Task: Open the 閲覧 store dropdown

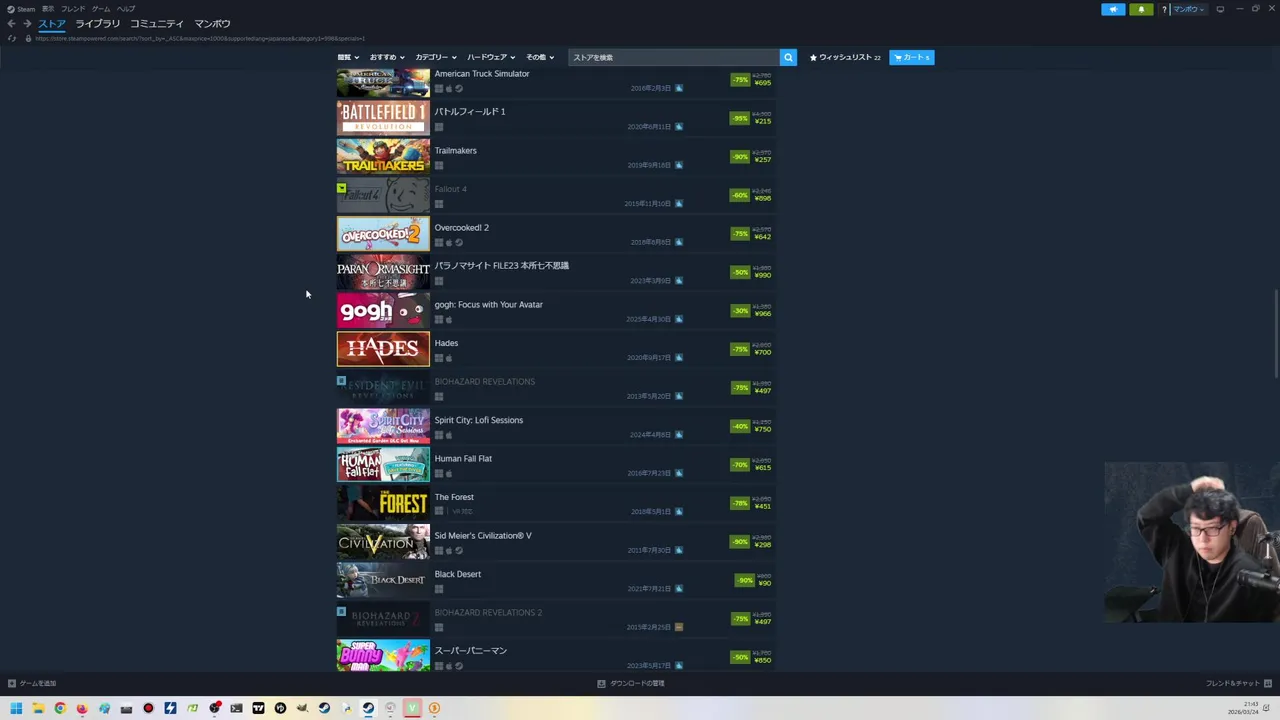Action: (347, 57)
